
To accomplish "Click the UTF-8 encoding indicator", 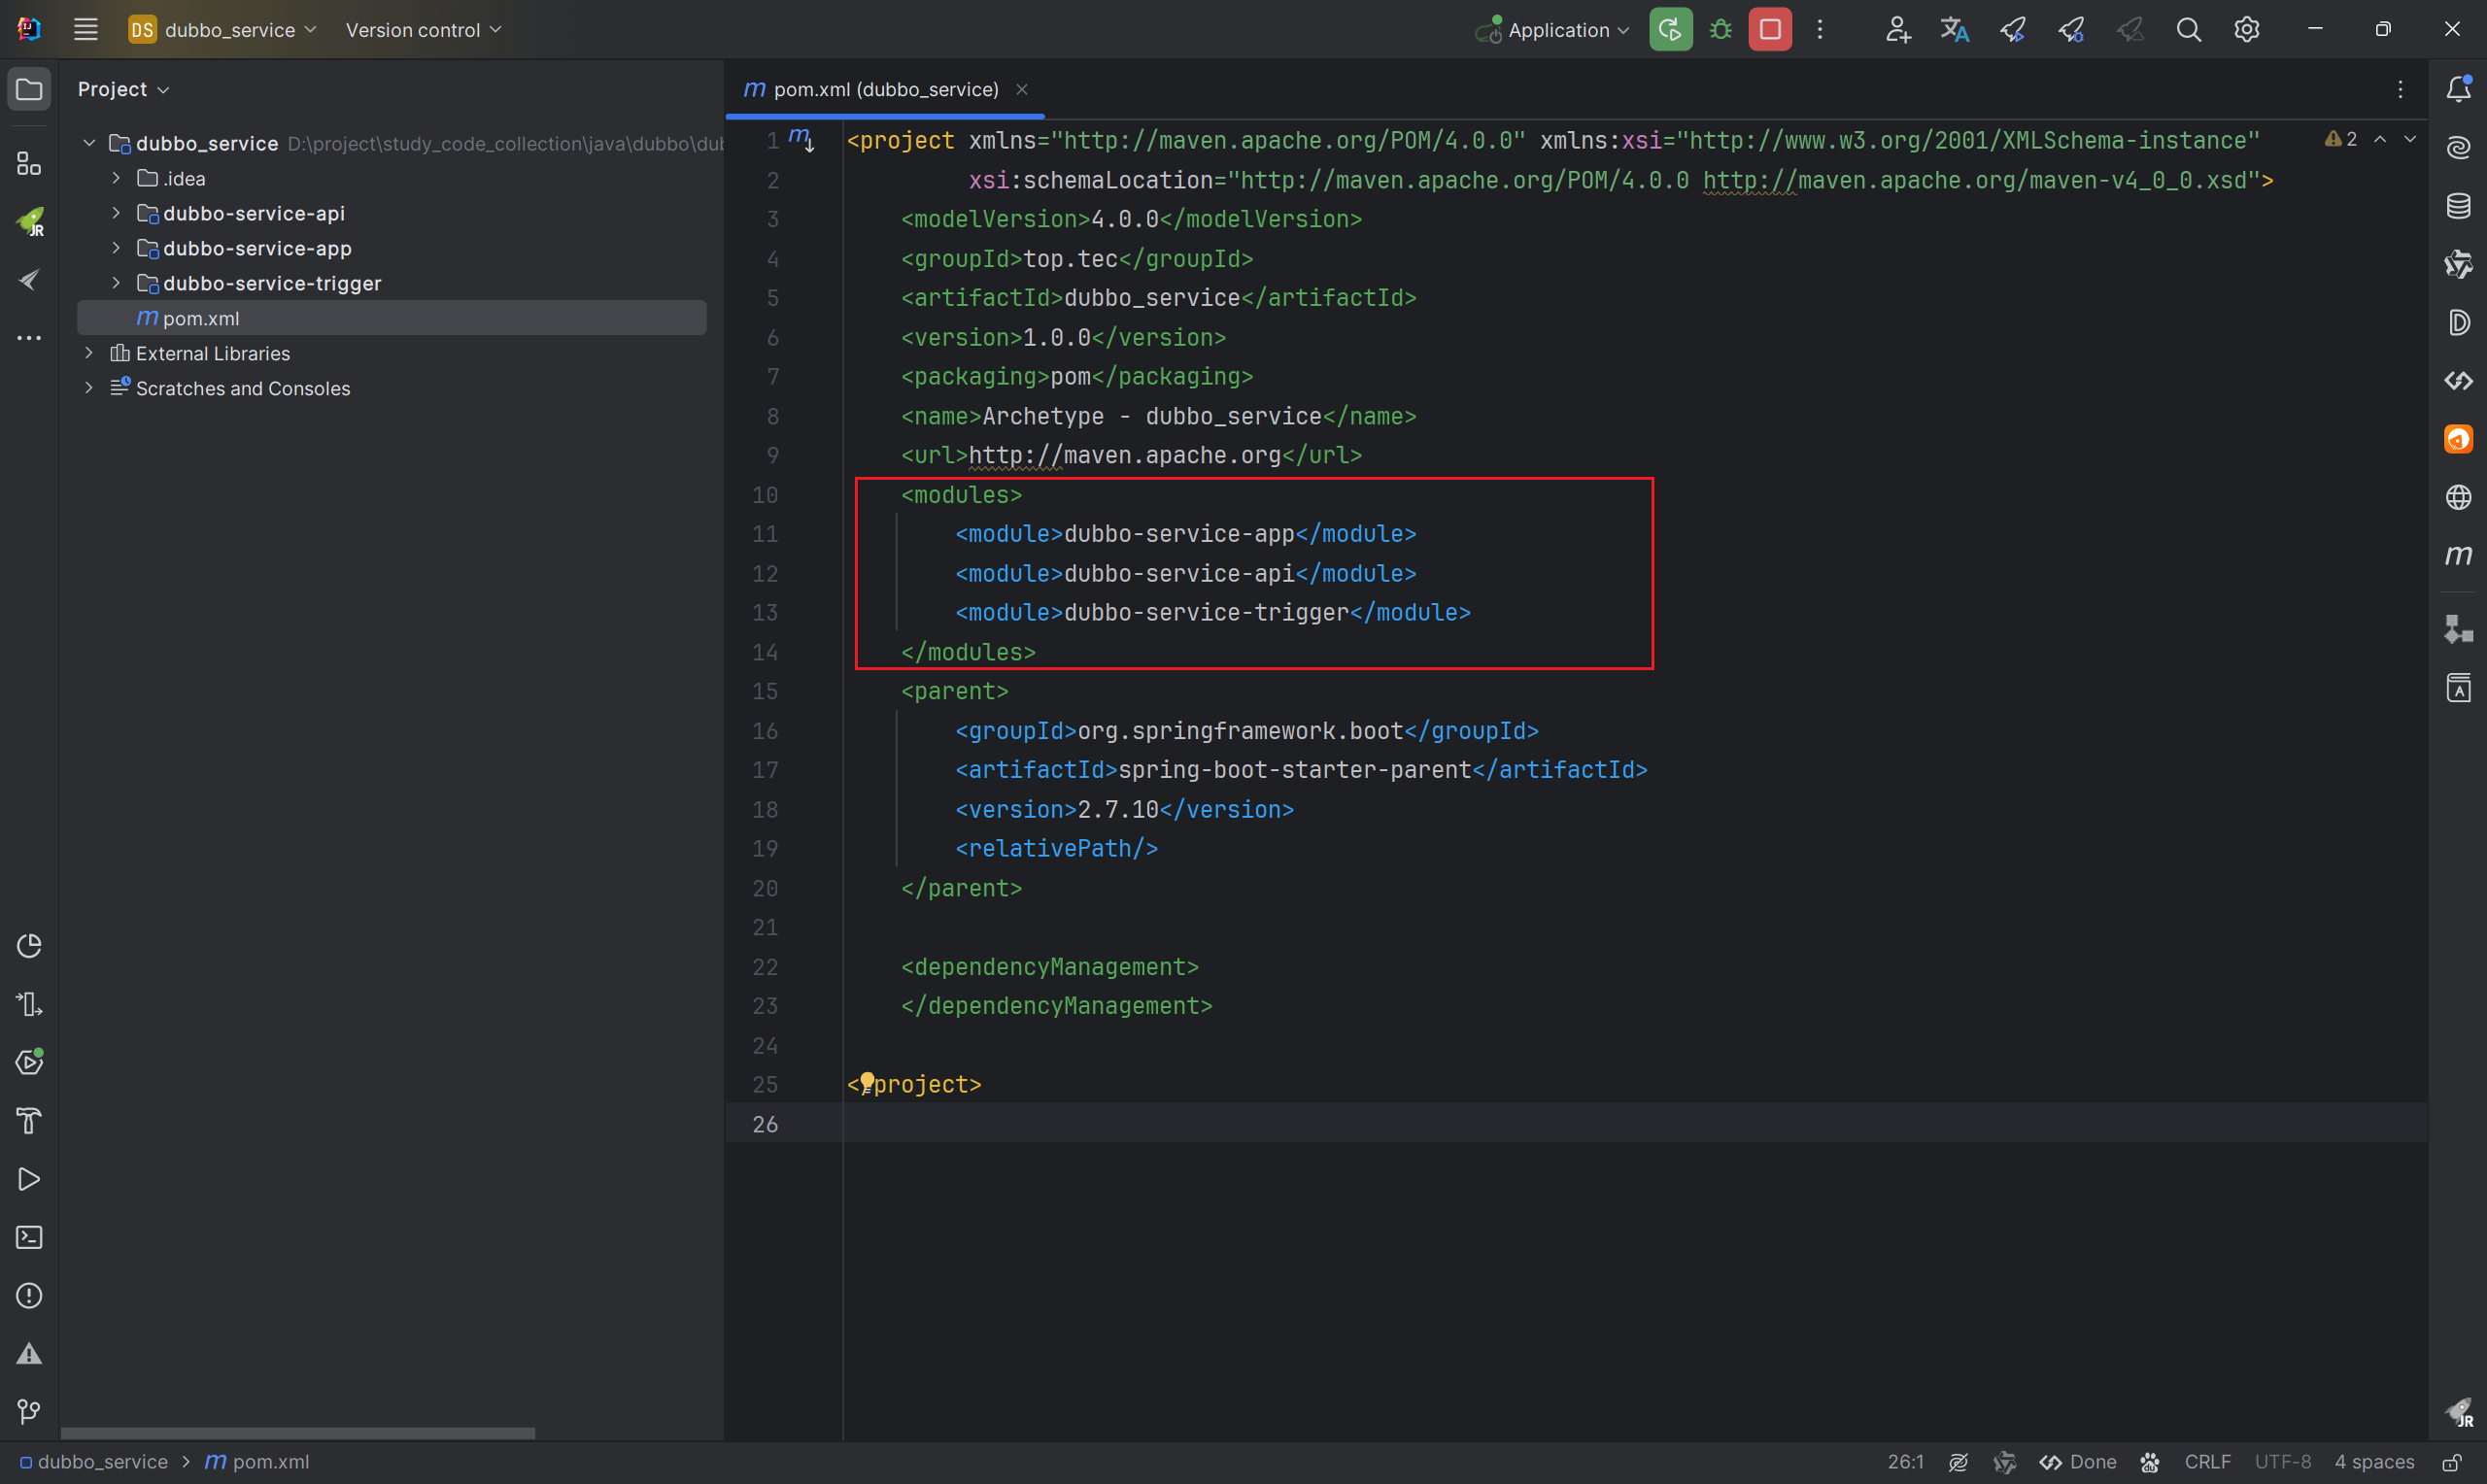I will (2282, 1462).
